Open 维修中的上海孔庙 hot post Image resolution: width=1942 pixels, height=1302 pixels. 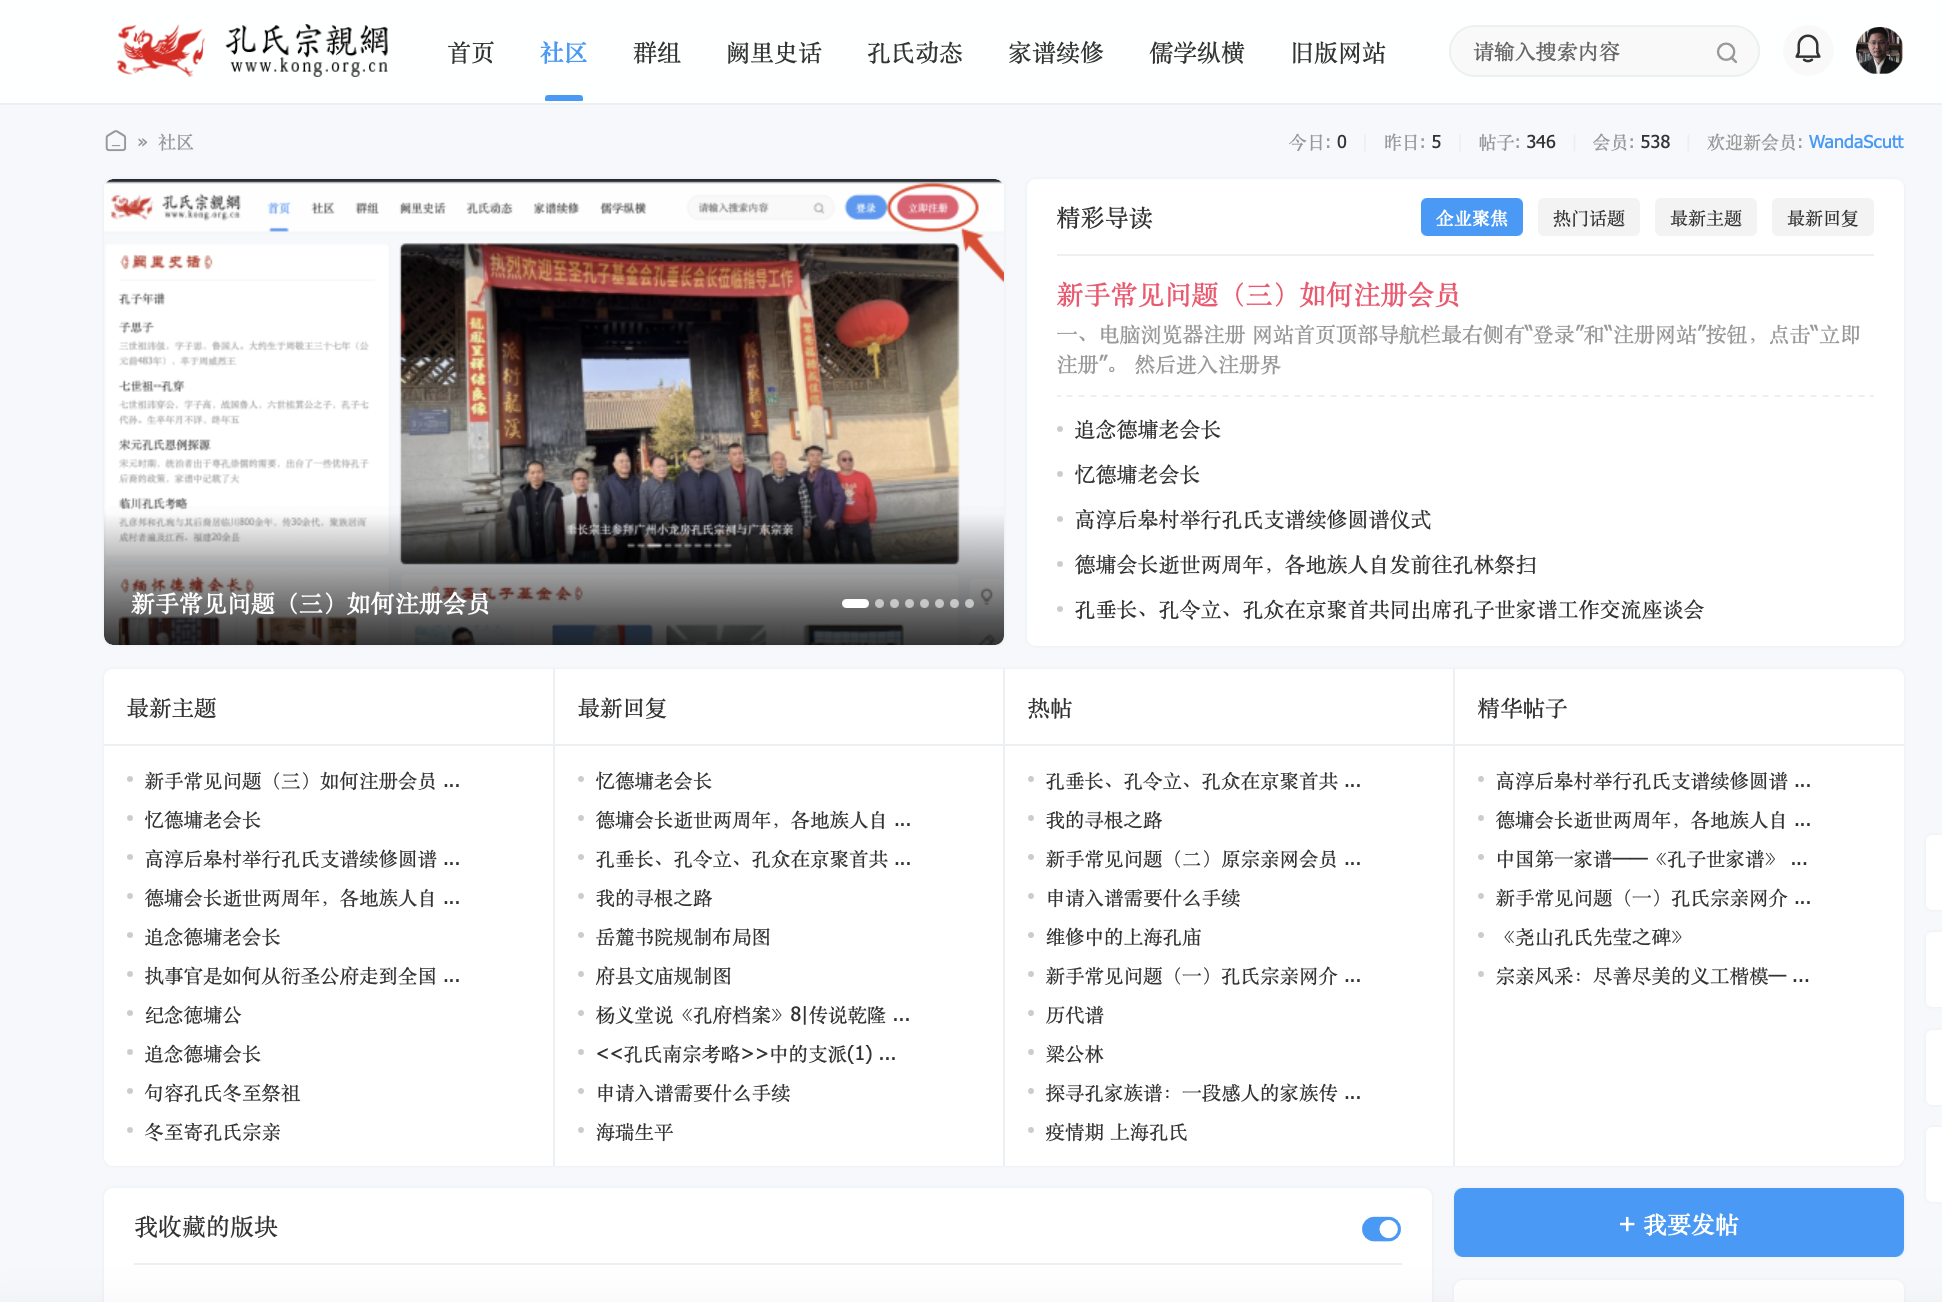coord(1123,937)
